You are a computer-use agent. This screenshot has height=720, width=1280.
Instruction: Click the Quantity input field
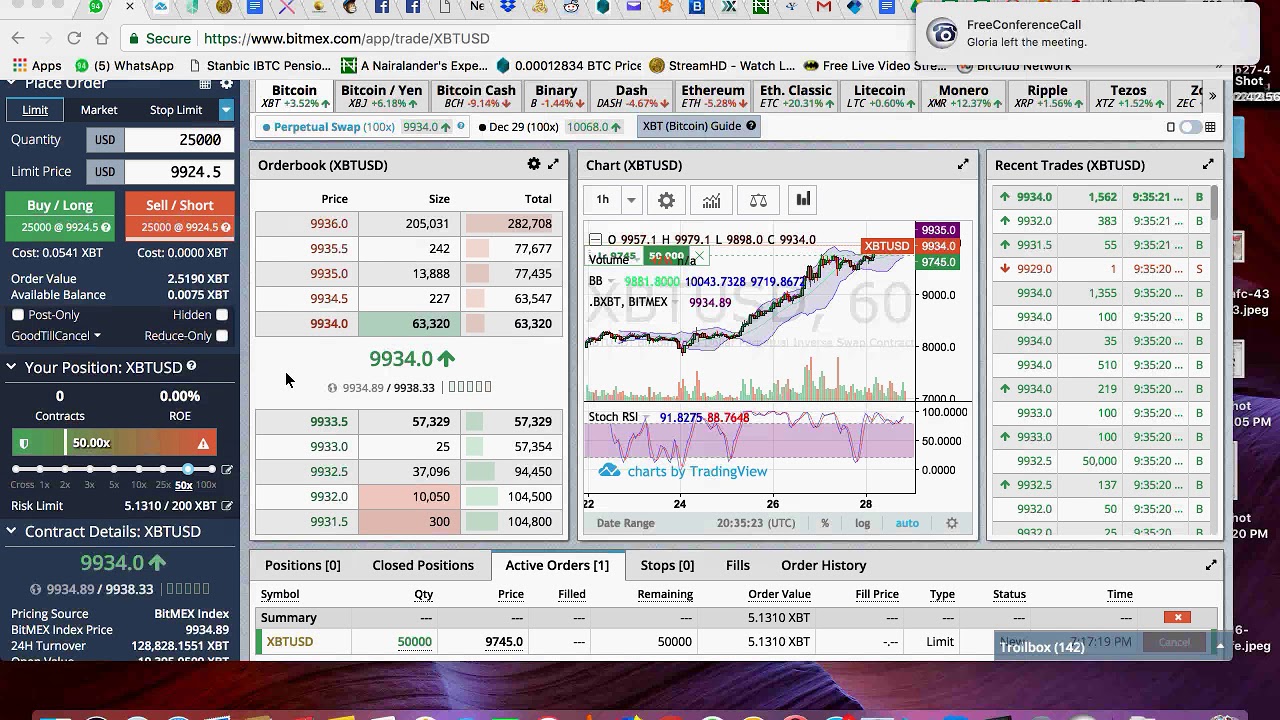point(179,140)
